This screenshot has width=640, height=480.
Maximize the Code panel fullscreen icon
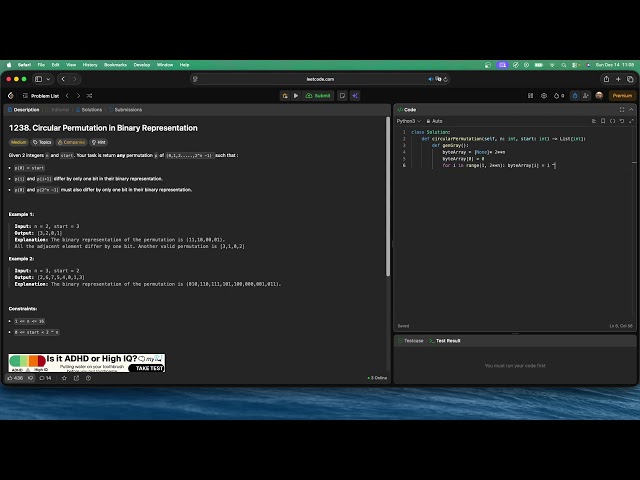pyautogui.click(x=622, y=110)
